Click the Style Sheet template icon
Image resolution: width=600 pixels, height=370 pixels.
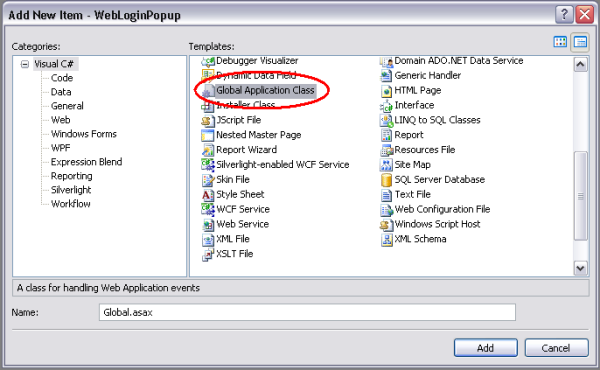point(208,195)
